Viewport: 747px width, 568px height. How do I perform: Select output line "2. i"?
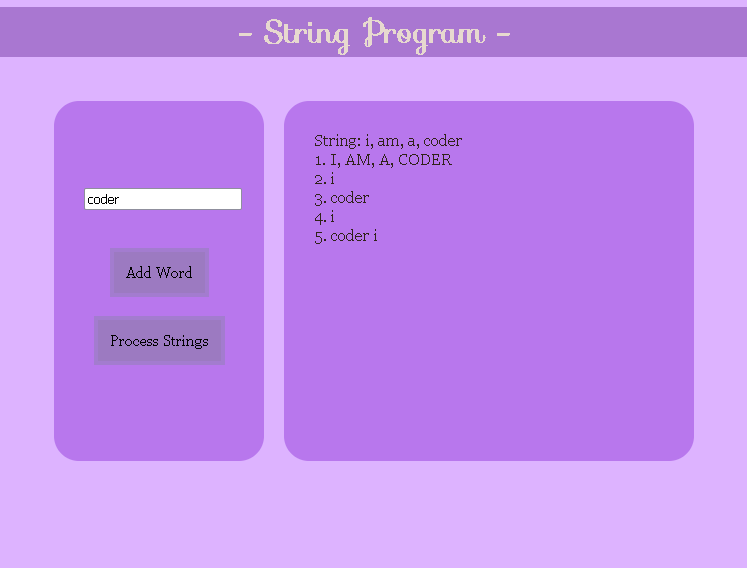[325, 179]
